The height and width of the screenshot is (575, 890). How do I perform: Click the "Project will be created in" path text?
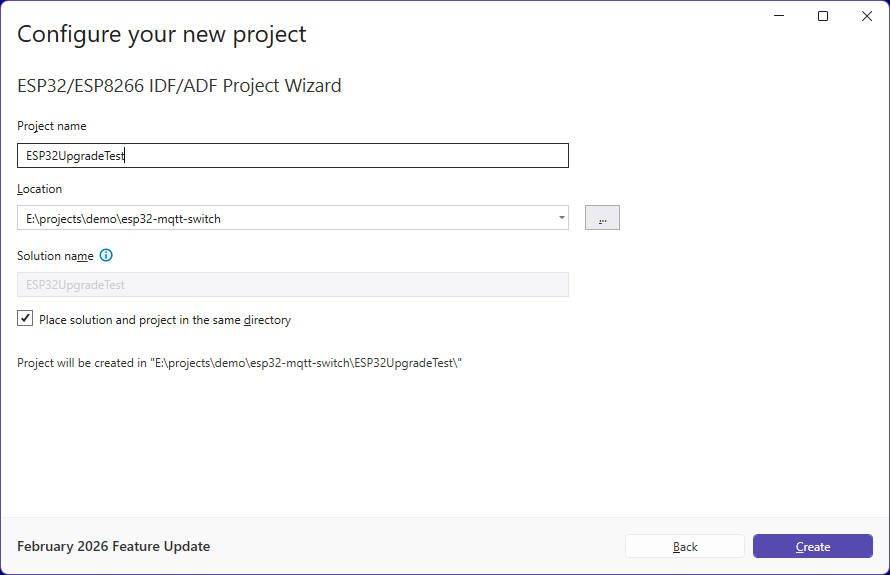coord(239,363)
